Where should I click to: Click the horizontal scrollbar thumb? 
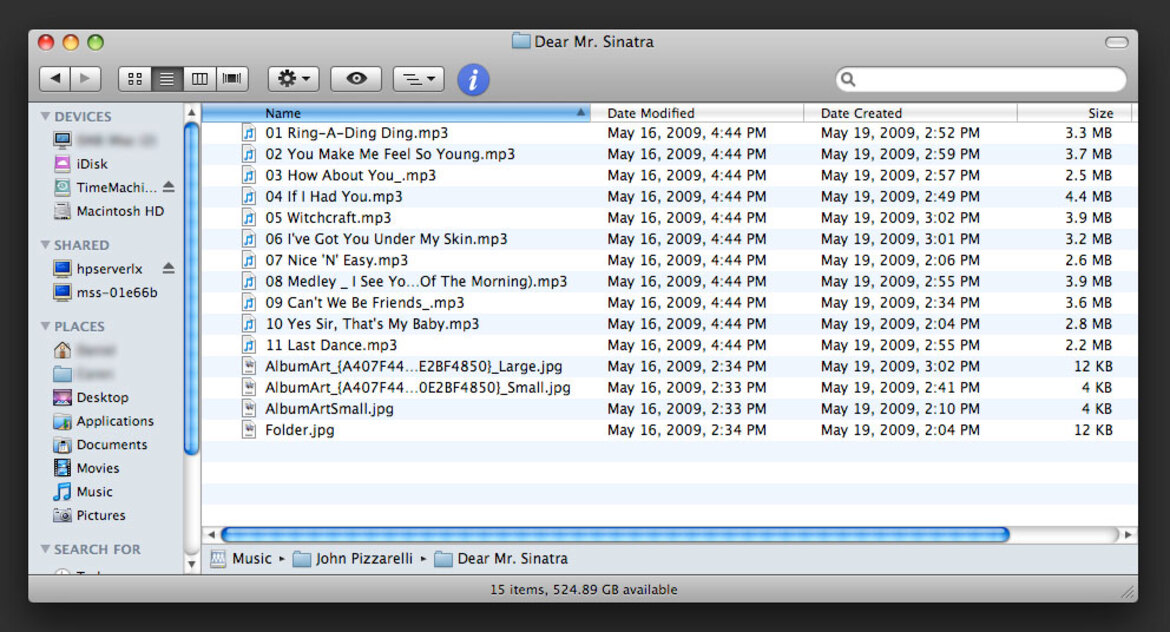coord(616,534)
